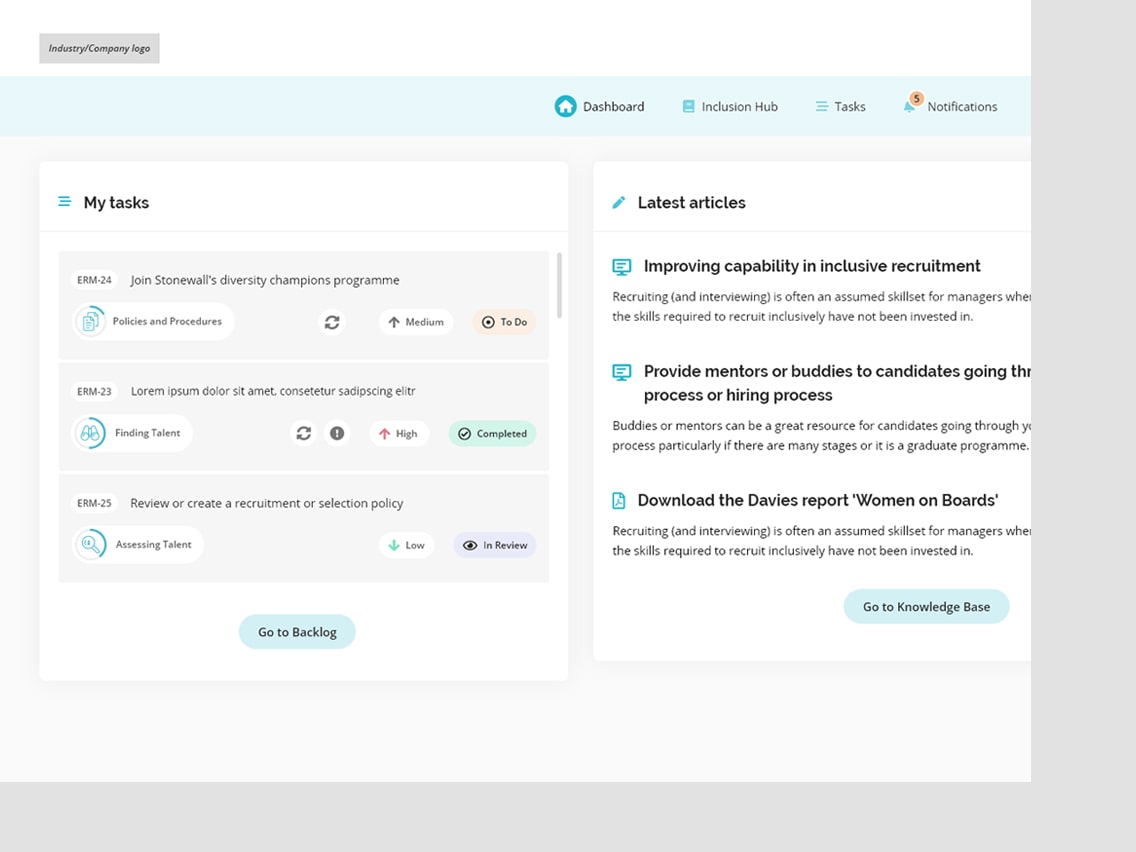Click the exclamation alert icon on ERM-23
The image size is (1136, 852).
337,433
